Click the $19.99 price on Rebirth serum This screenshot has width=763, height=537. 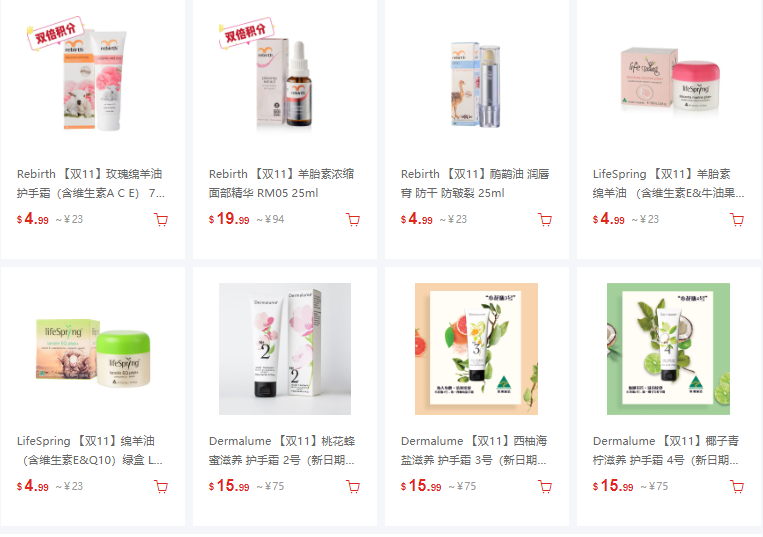229,219
